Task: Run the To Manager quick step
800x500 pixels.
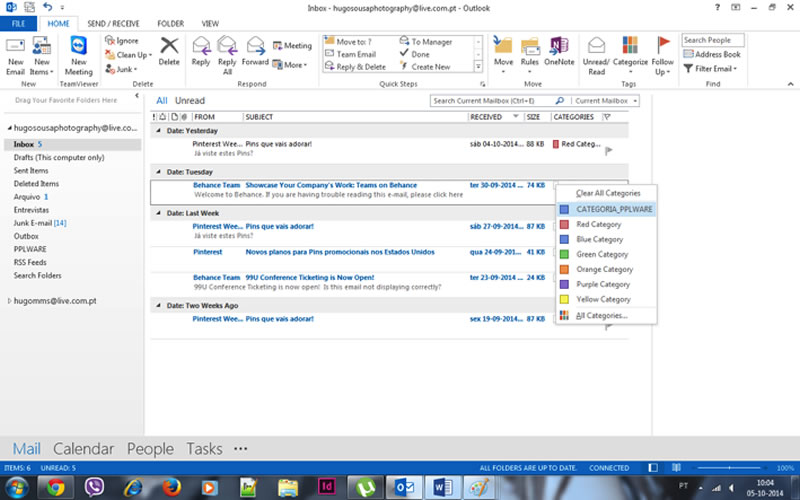Action: pos(426,41)
